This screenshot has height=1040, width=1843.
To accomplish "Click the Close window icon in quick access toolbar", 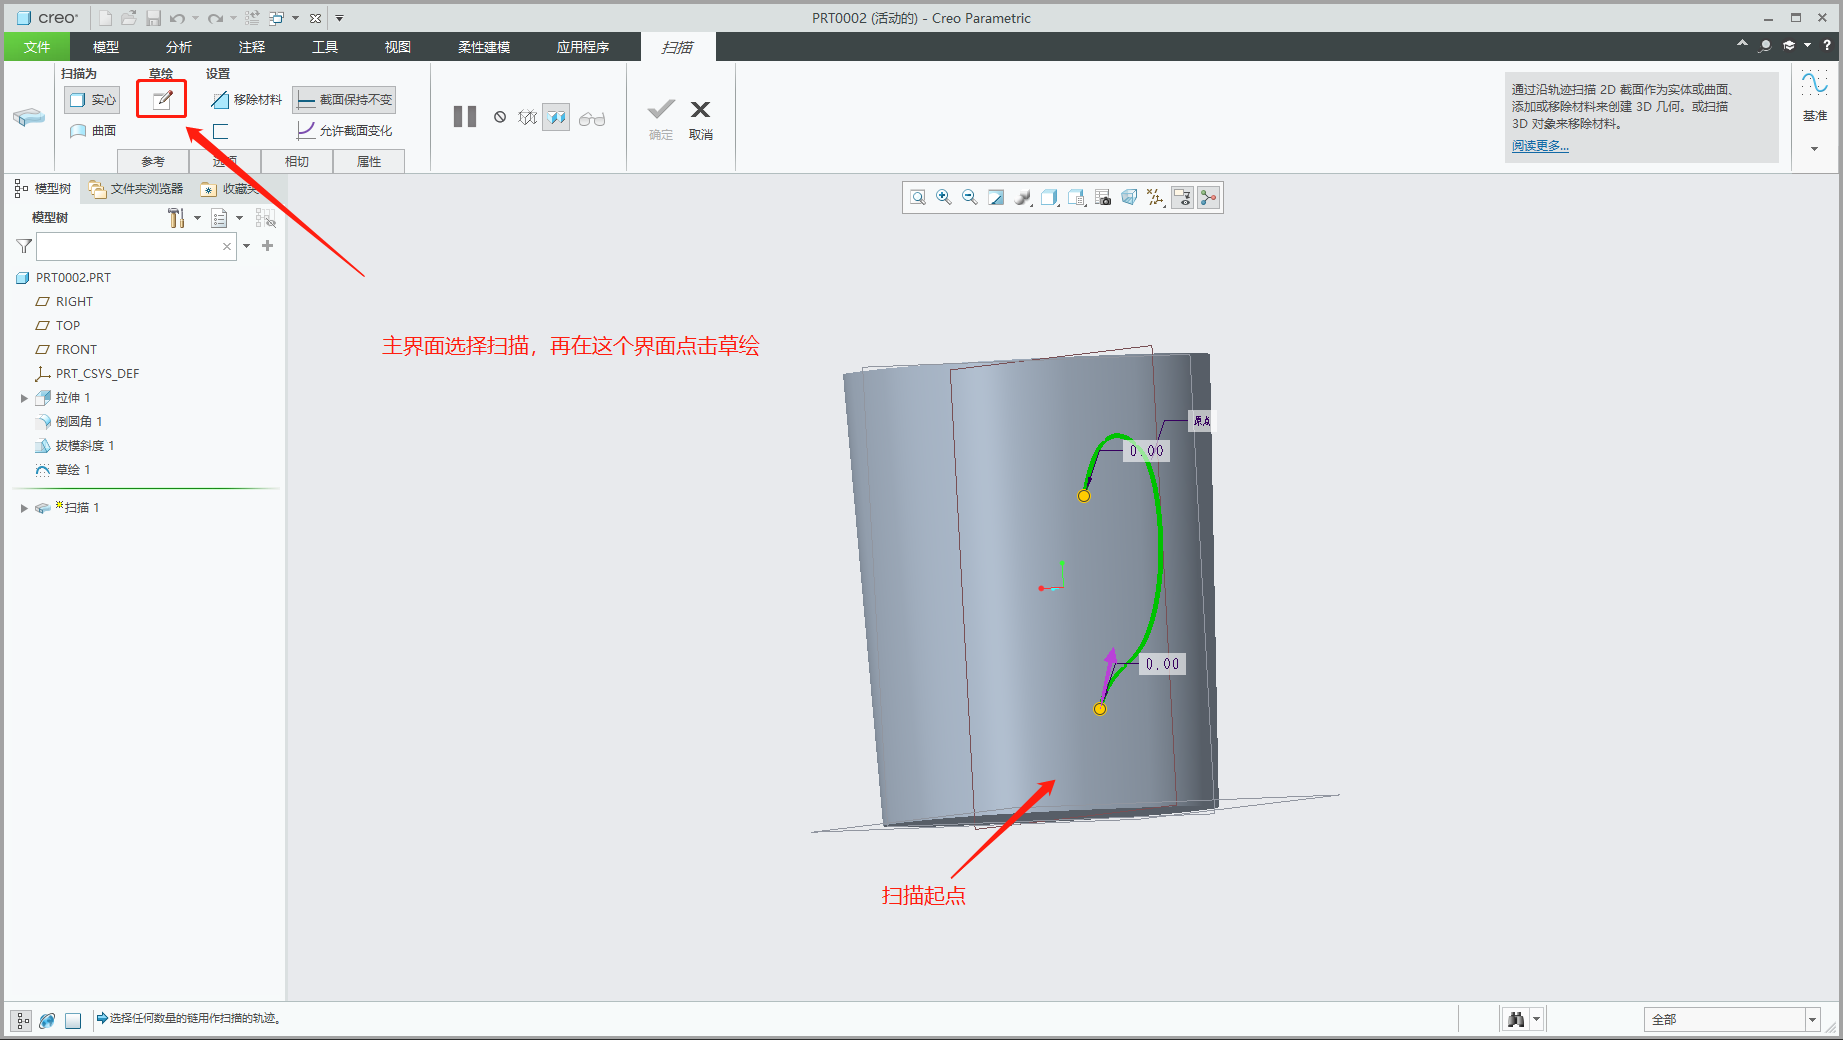I will pos(315,18).
